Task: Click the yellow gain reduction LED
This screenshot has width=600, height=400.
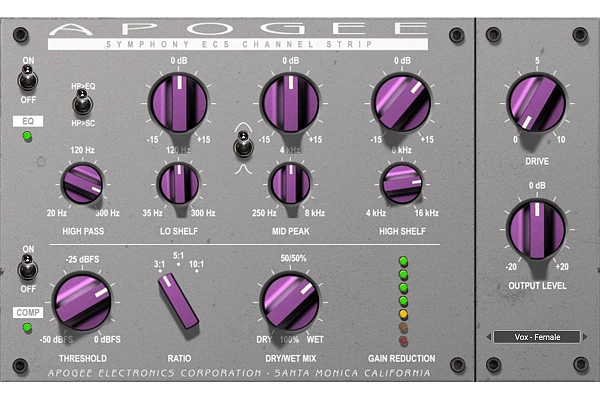Action: (403, 314)
